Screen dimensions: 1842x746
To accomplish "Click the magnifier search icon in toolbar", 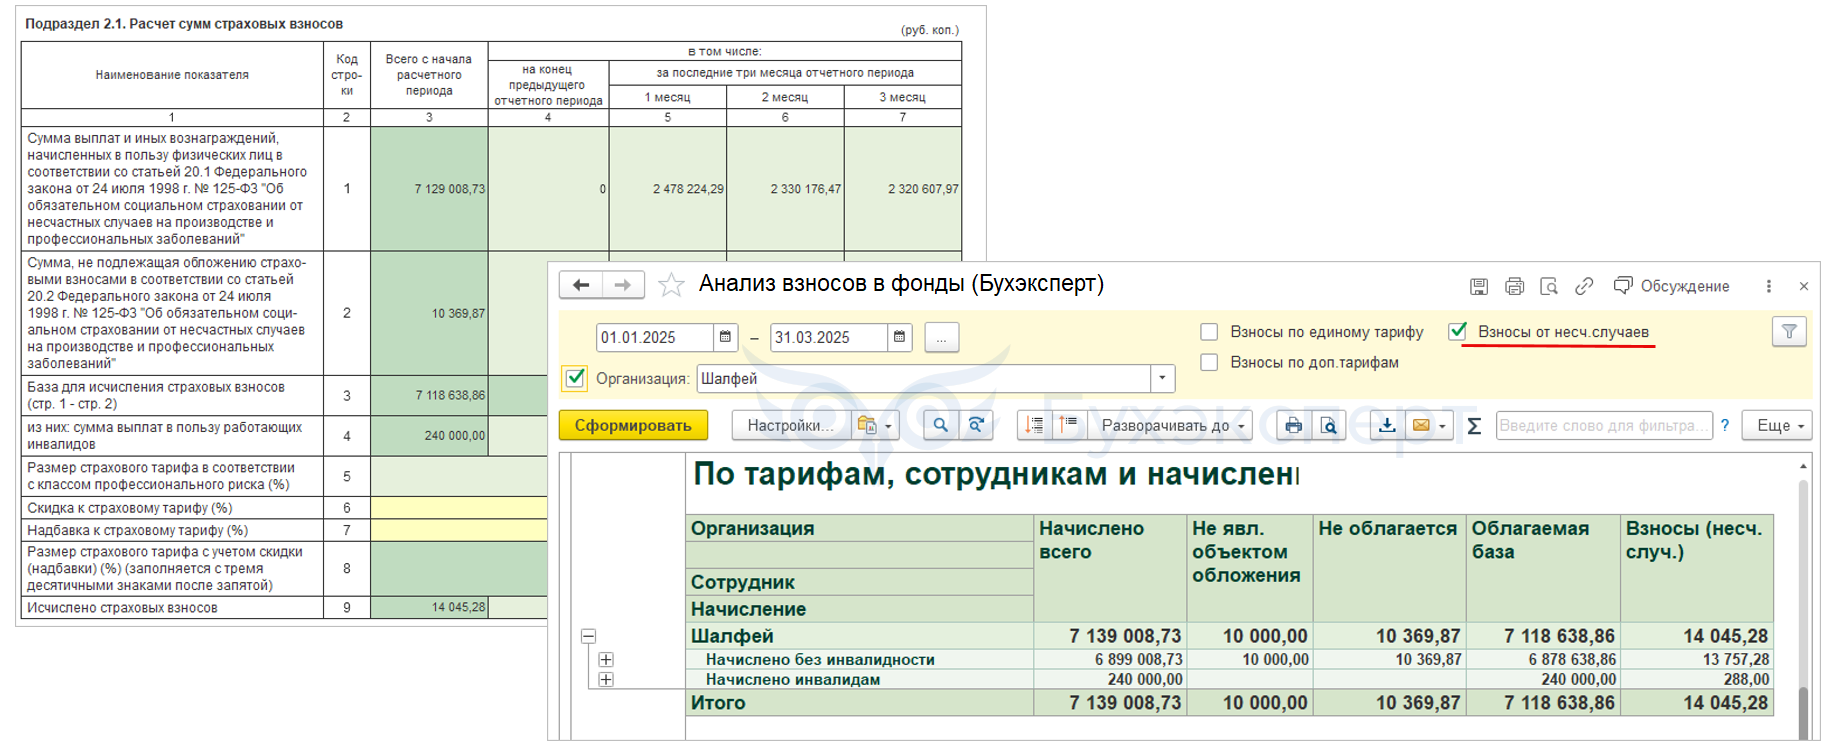I will 940,426.
